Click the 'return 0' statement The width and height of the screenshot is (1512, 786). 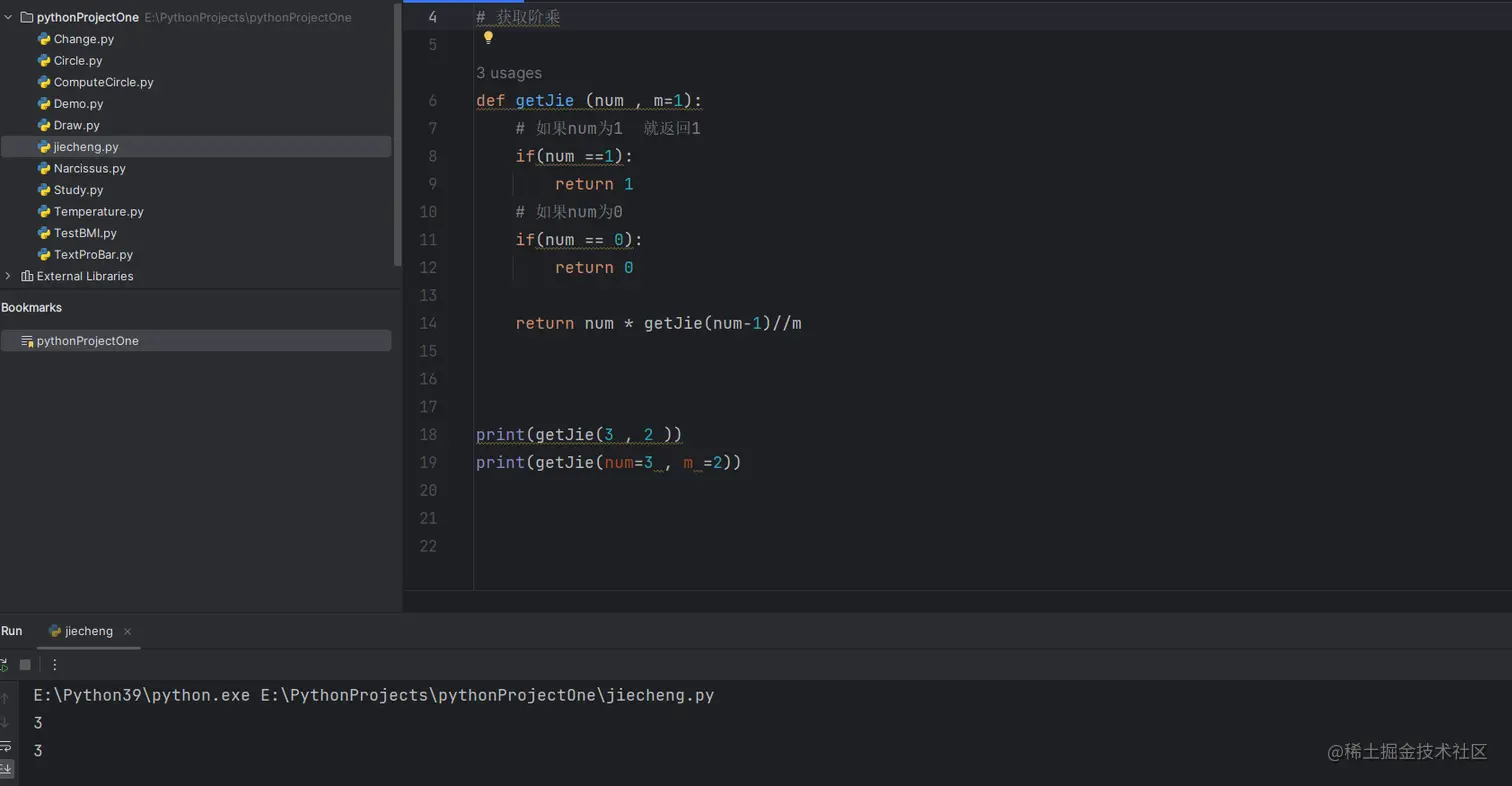coord(594,268)
